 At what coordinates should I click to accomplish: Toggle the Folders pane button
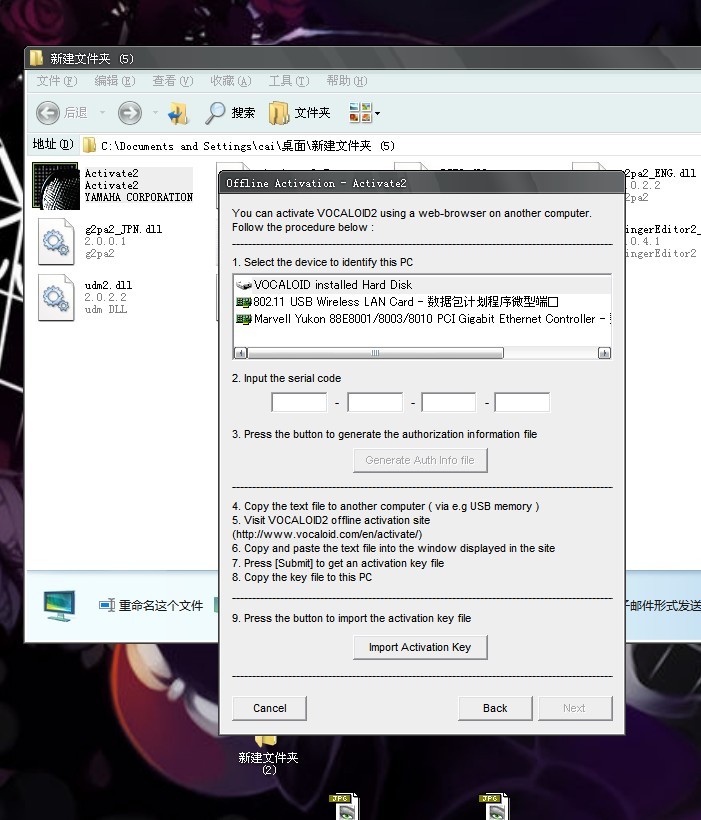pyautogui.click(x=299, y=113)
